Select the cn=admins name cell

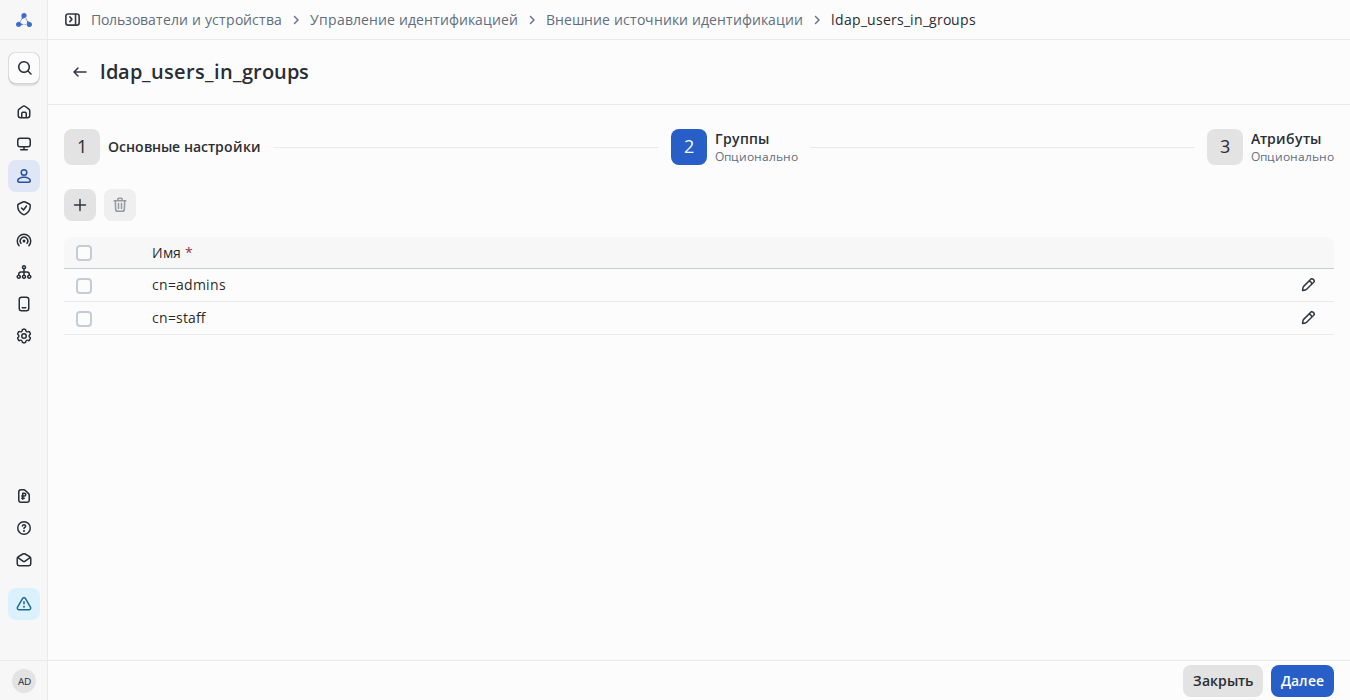click(189, 285)
